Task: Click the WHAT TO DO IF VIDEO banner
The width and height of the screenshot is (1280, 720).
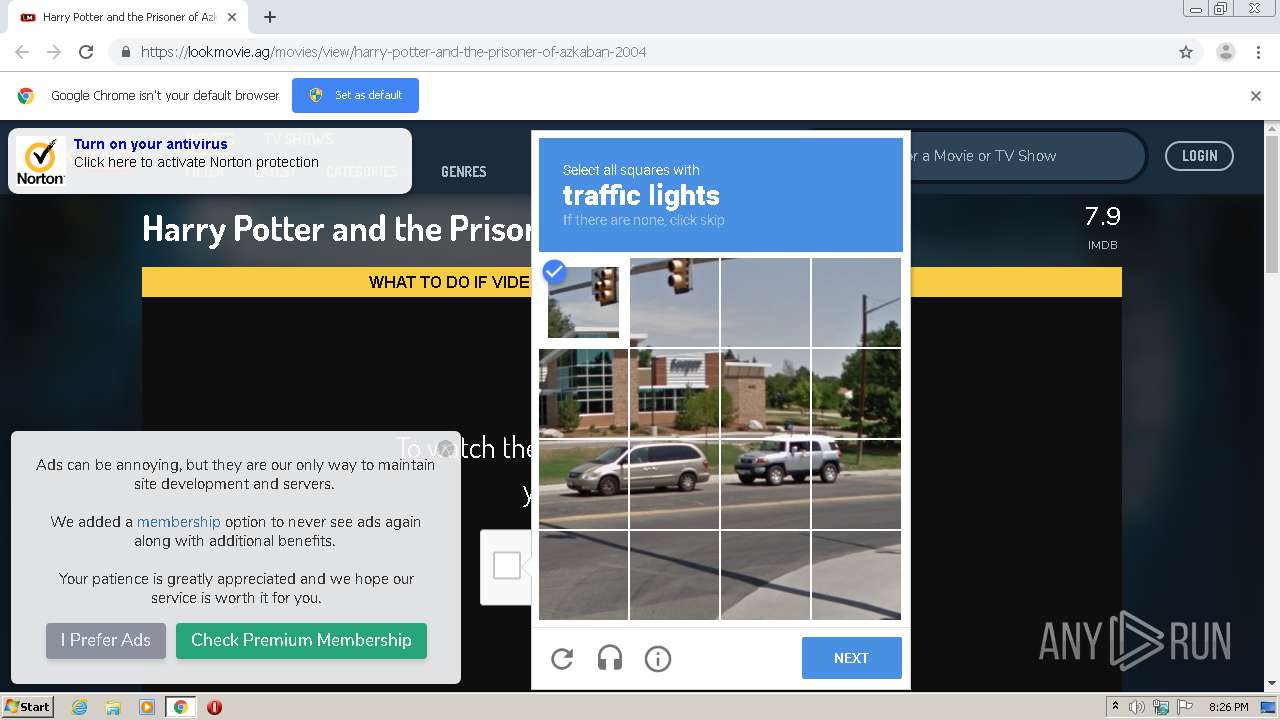Action: pyautogui.click(x=632, y=282)
